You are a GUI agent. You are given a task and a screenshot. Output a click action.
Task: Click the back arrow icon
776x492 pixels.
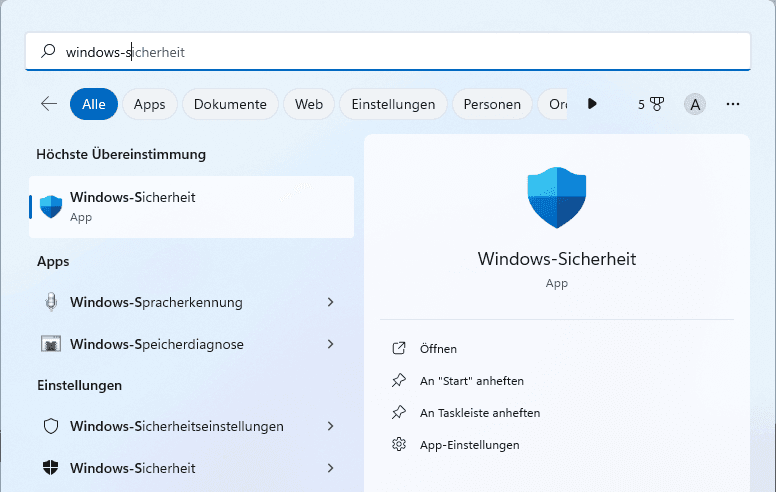pos(48,104)
